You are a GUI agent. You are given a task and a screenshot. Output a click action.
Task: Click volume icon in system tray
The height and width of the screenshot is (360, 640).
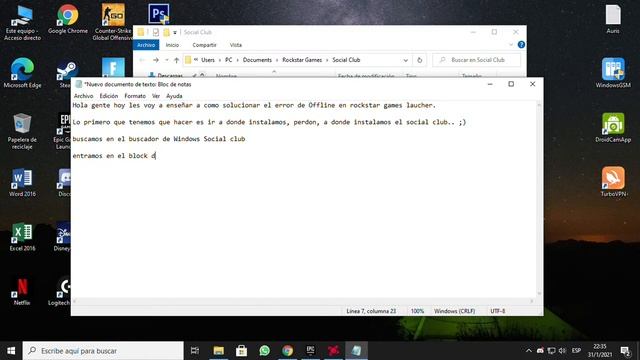(x=562, y=351)
